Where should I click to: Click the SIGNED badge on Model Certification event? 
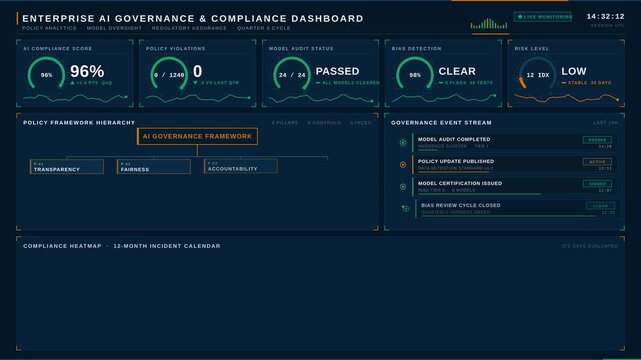597,184
